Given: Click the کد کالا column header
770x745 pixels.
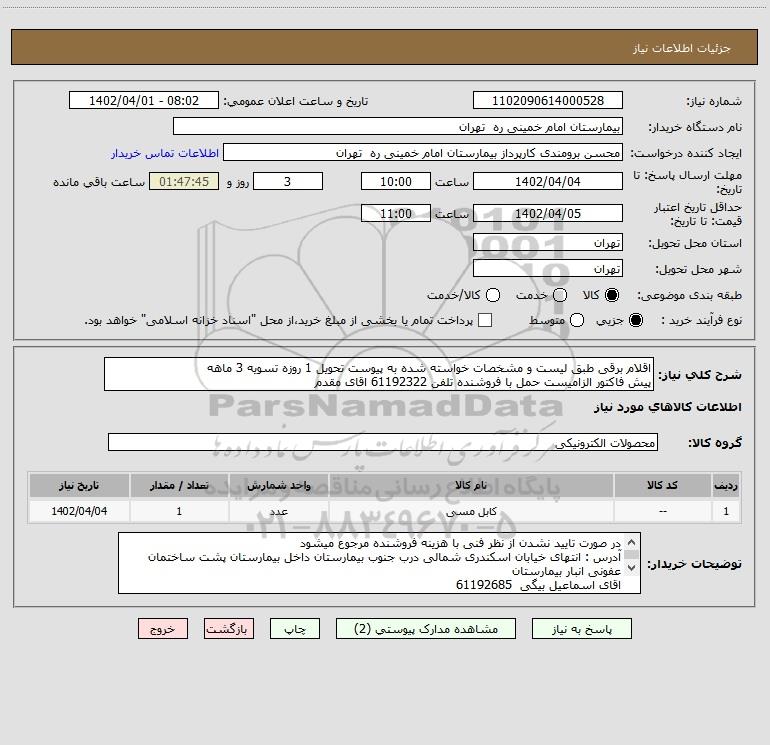Looking at the screenshot, I should (662, 485).
